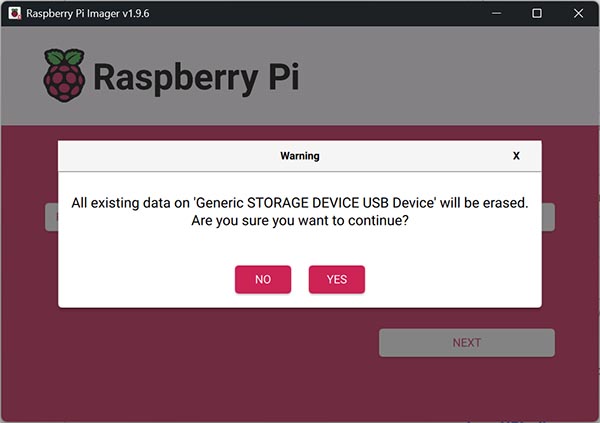
Task: Minimize the Raspberry Pi Imager window
Action: coord(496,13)
